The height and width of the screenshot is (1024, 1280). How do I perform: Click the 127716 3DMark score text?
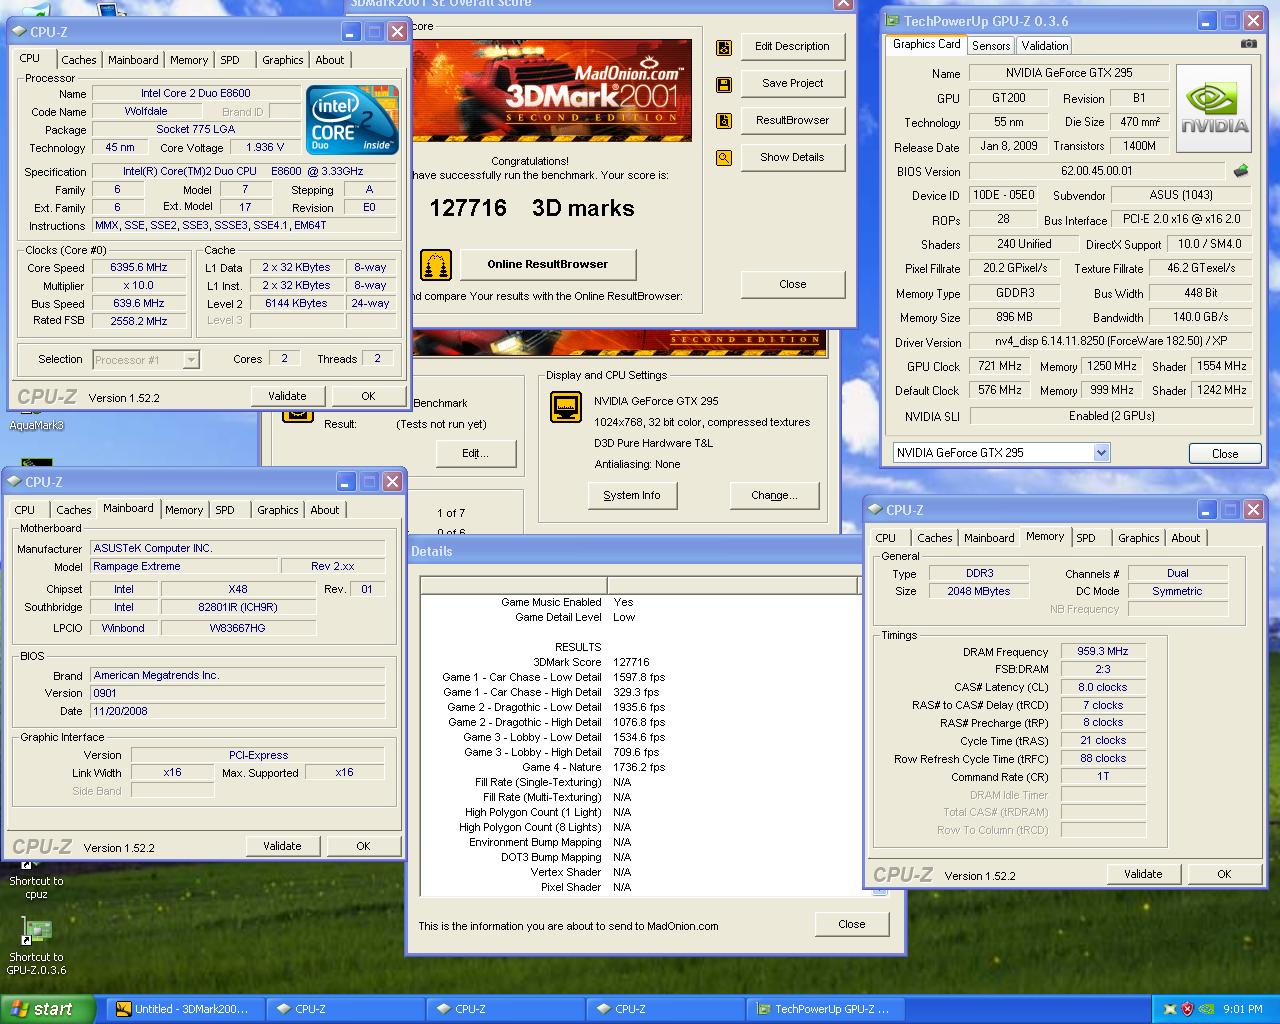[531, 208]
